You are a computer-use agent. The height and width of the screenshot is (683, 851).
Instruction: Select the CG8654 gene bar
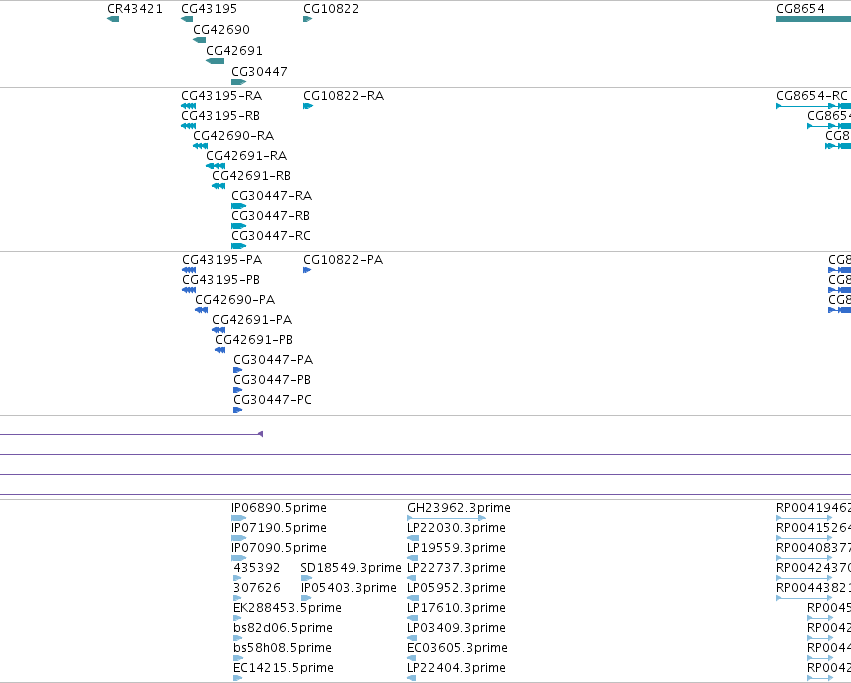814,19
